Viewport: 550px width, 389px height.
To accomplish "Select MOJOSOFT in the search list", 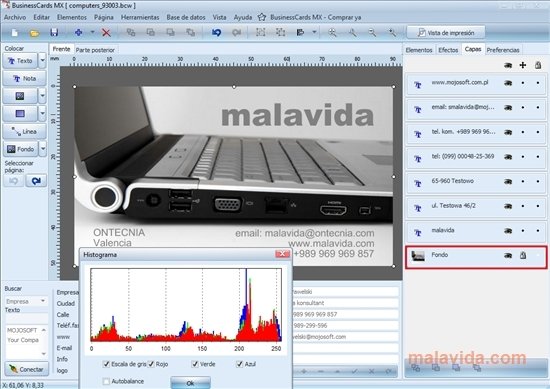I will click(x=22, y=330).
